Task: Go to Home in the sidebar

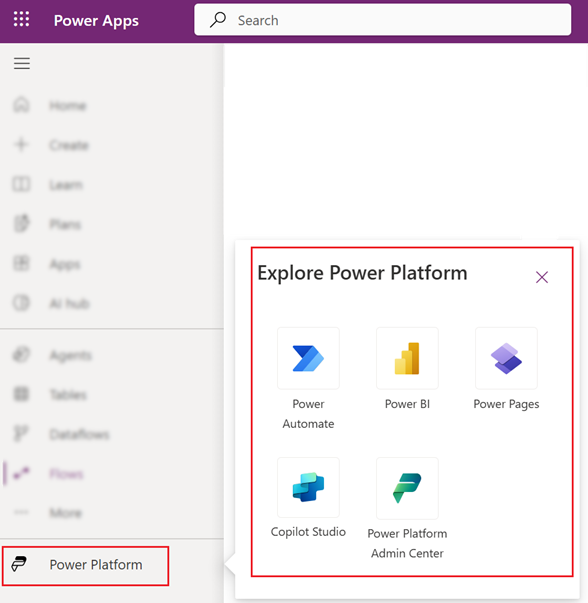Action: point(68,105)
